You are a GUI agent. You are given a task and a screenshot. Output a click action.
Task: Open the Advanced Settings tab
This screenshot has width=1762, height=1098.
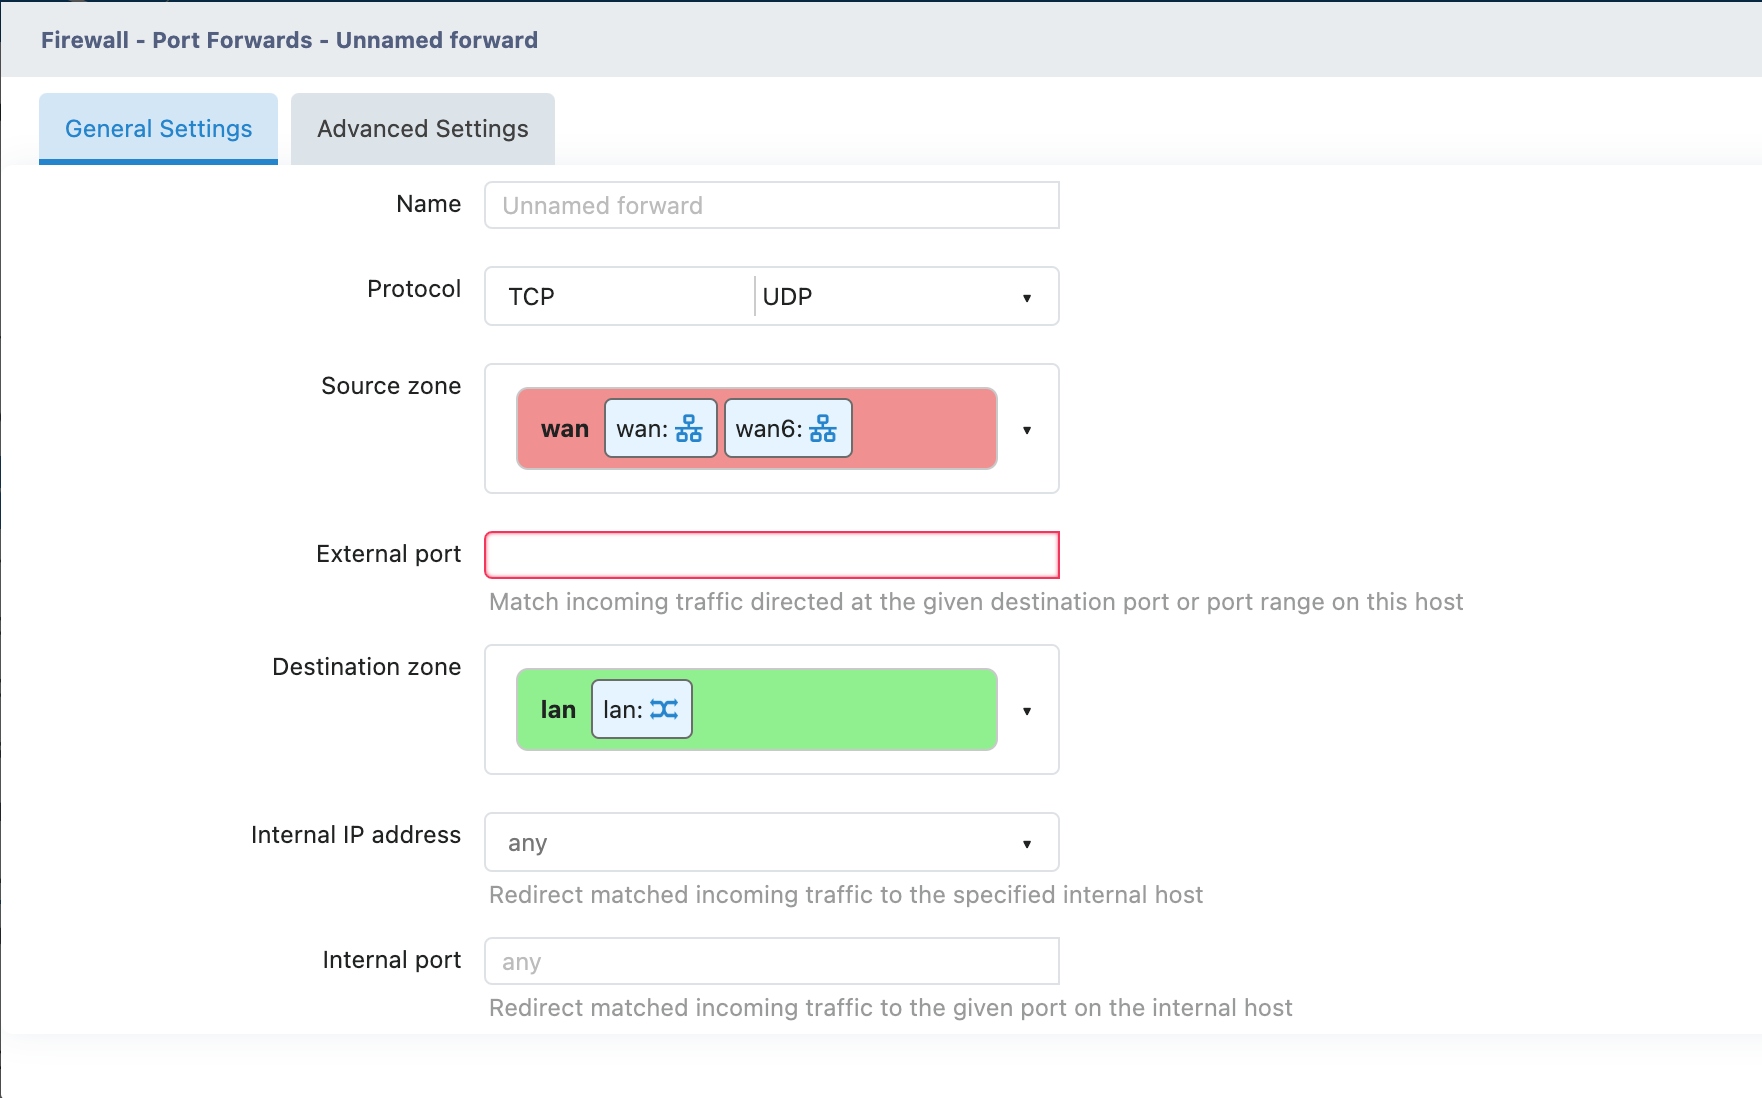pyautogui.click(x=422, y=129)
